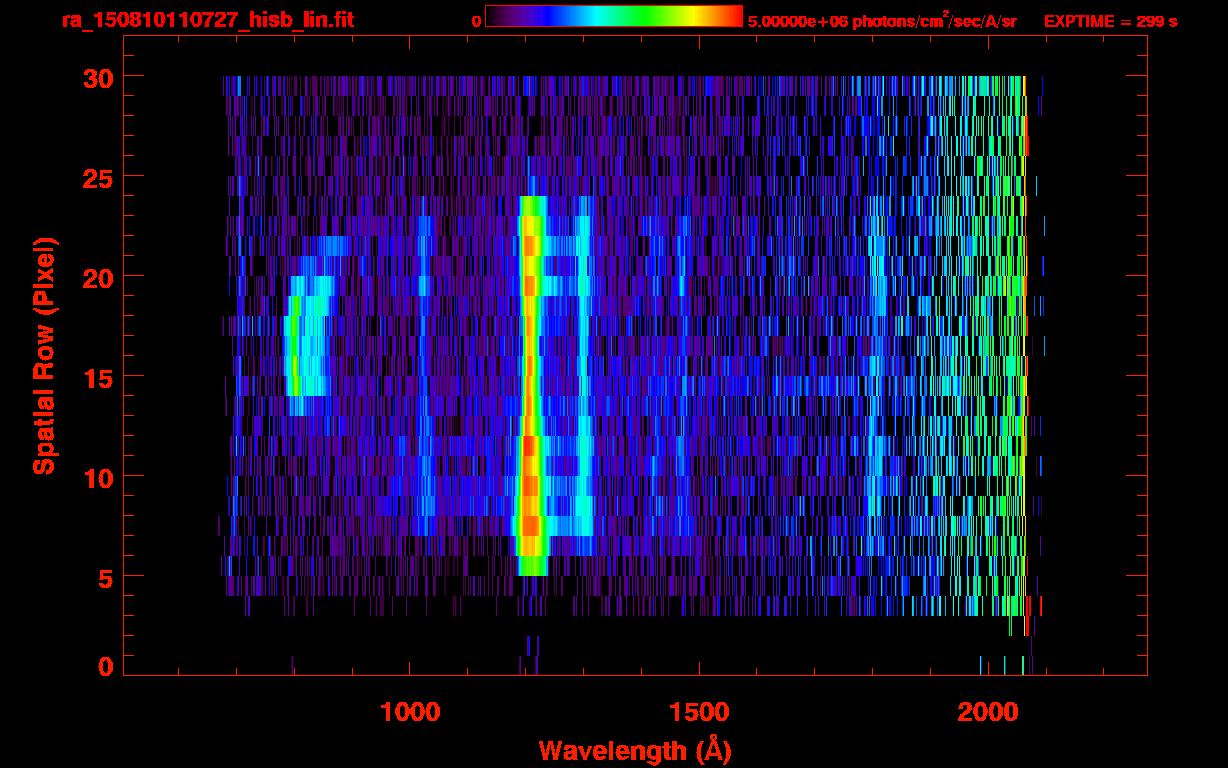The image size is (1228, 768).
Task: Click the 5.00000e+06 photons/cm²/sec/A/sr label
Action: [x=881, y=20]
